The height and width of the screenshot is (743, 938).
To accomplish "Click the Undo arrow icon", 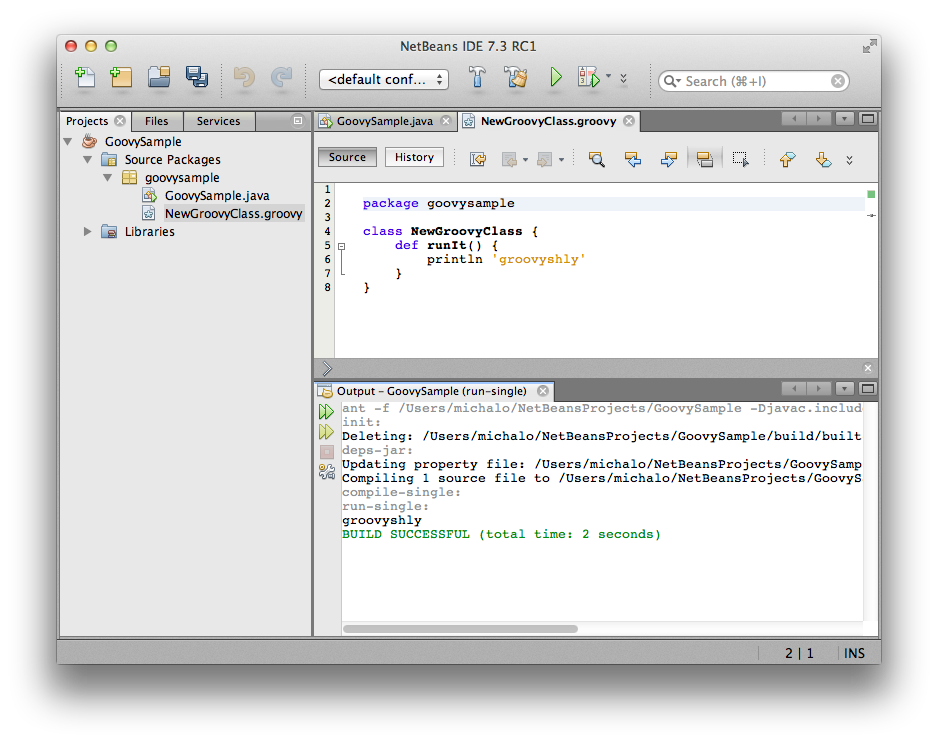I will tap(244, 77).
